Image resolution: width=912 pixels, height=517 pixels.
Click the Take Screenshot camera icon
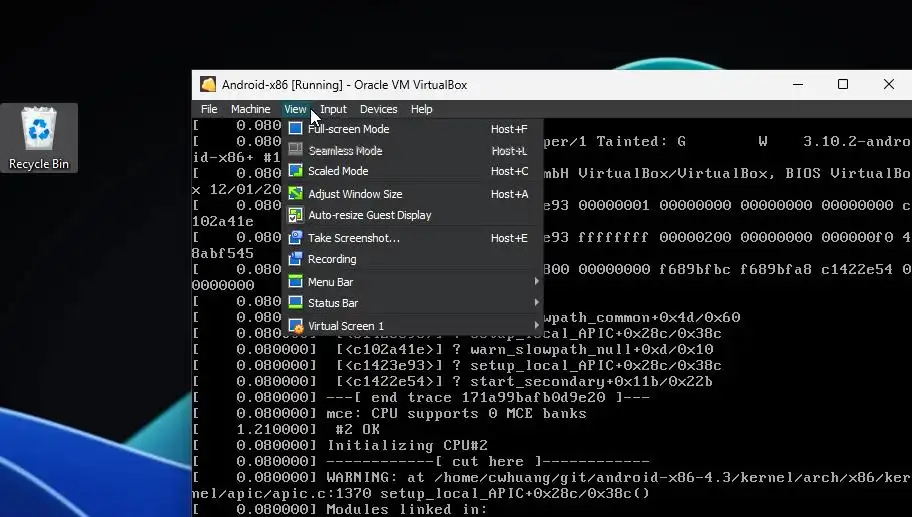coord(295,237)
